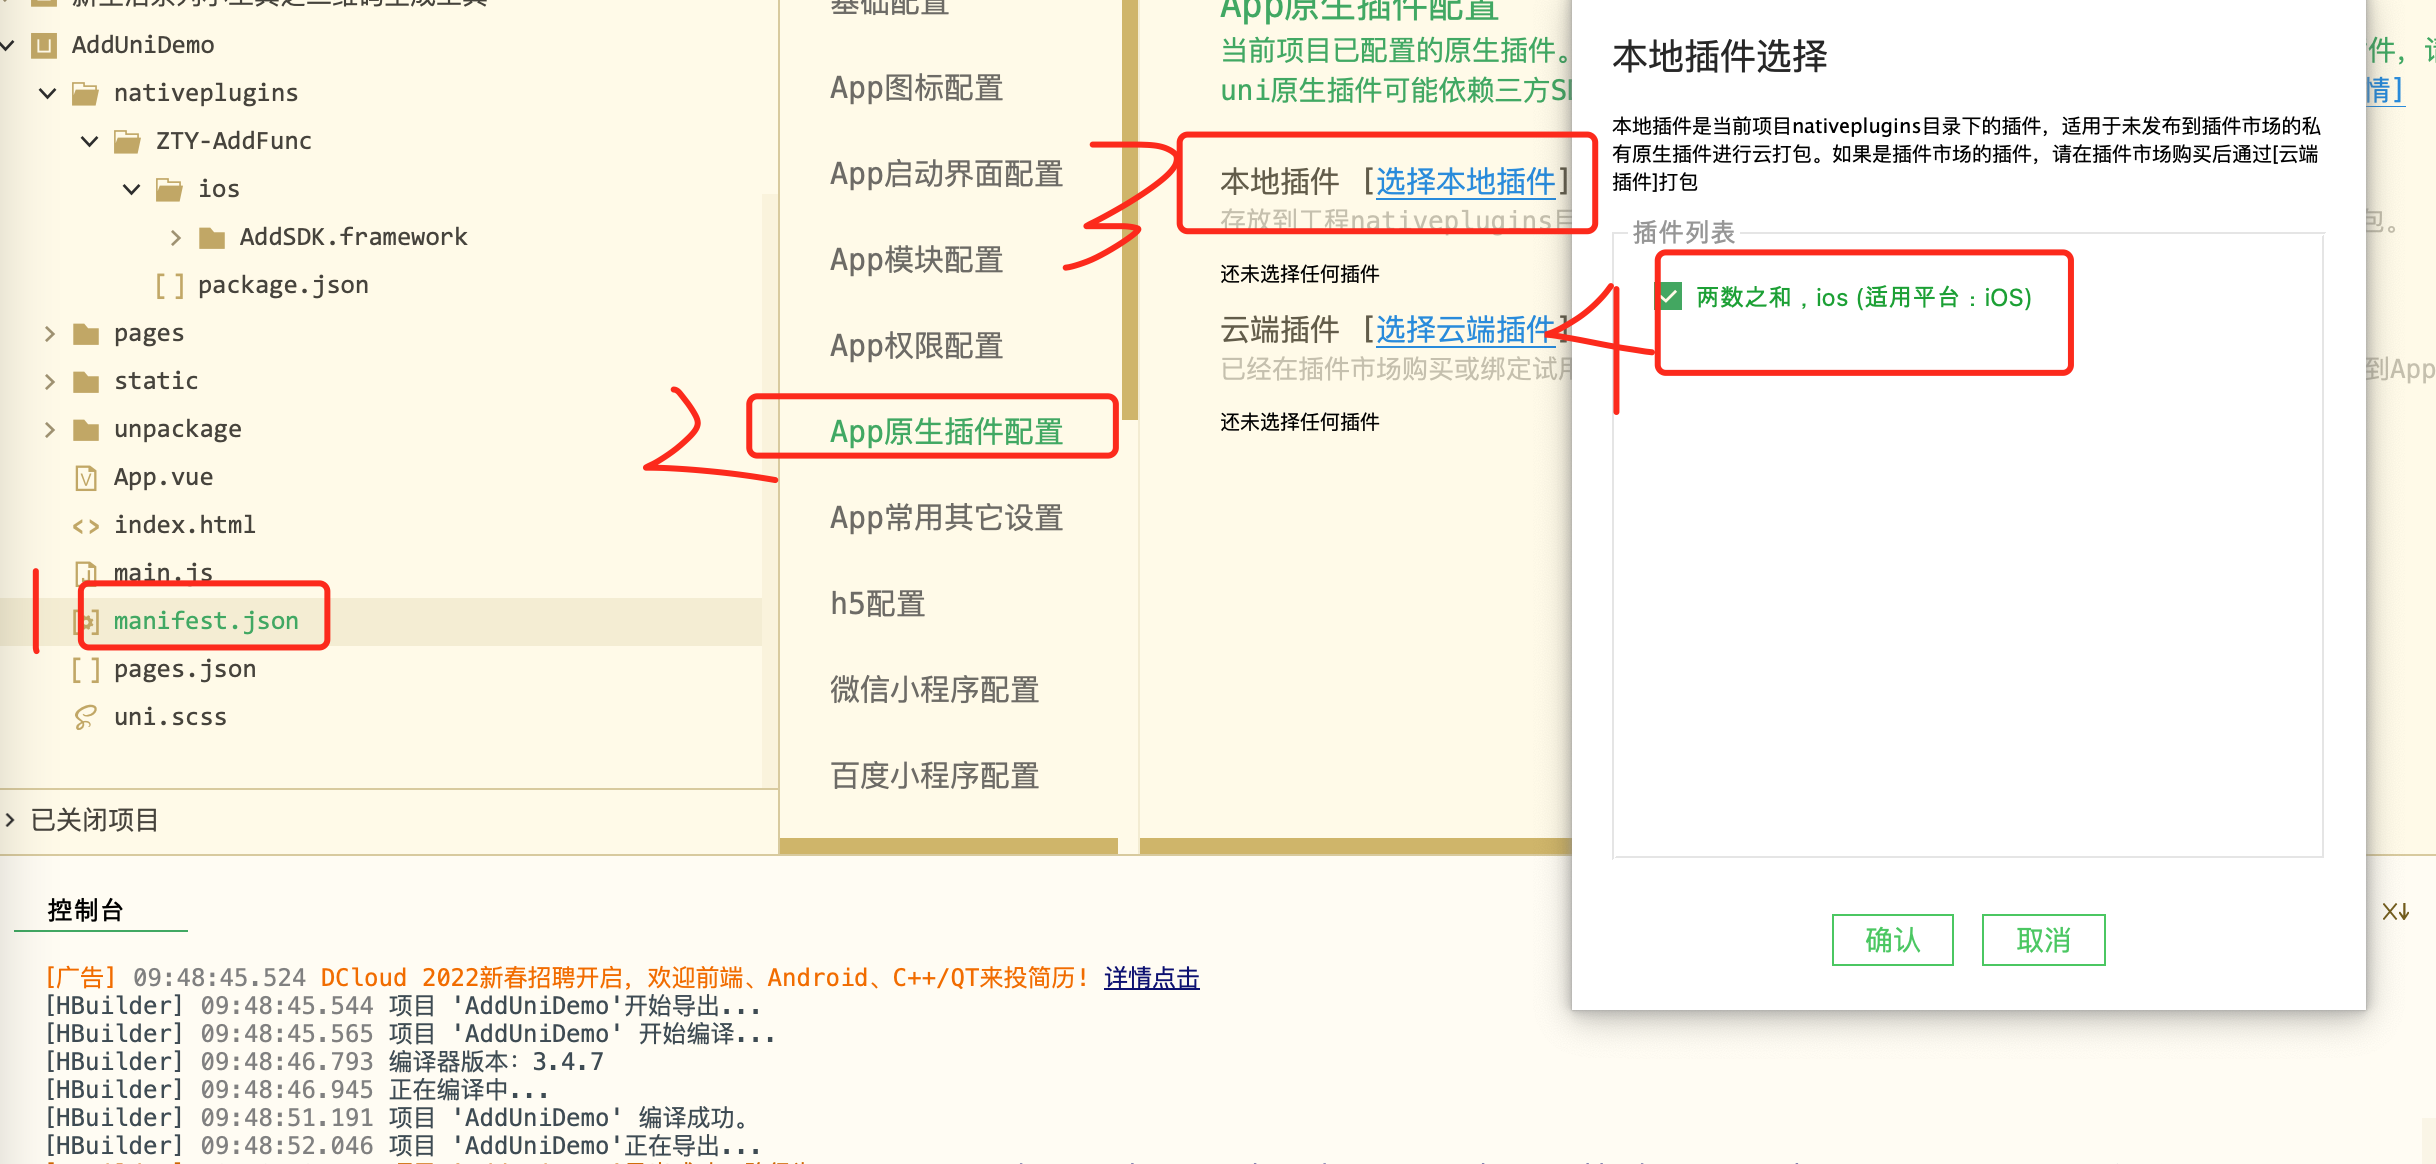Click the uni.scss file icon
Screen dimensions: 2436x1164
point(86,717)
